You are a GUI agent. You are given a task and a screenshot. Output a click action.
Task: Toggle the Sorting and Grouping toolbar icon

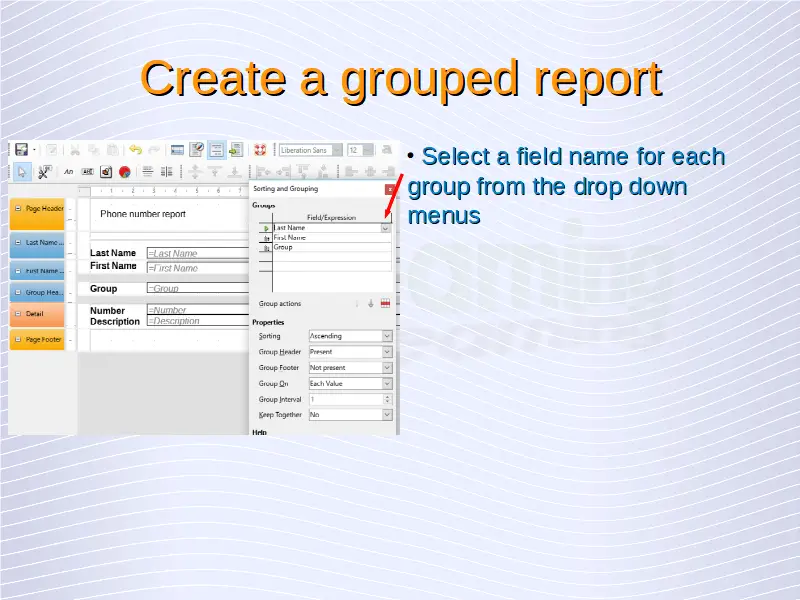click(216, 150)
